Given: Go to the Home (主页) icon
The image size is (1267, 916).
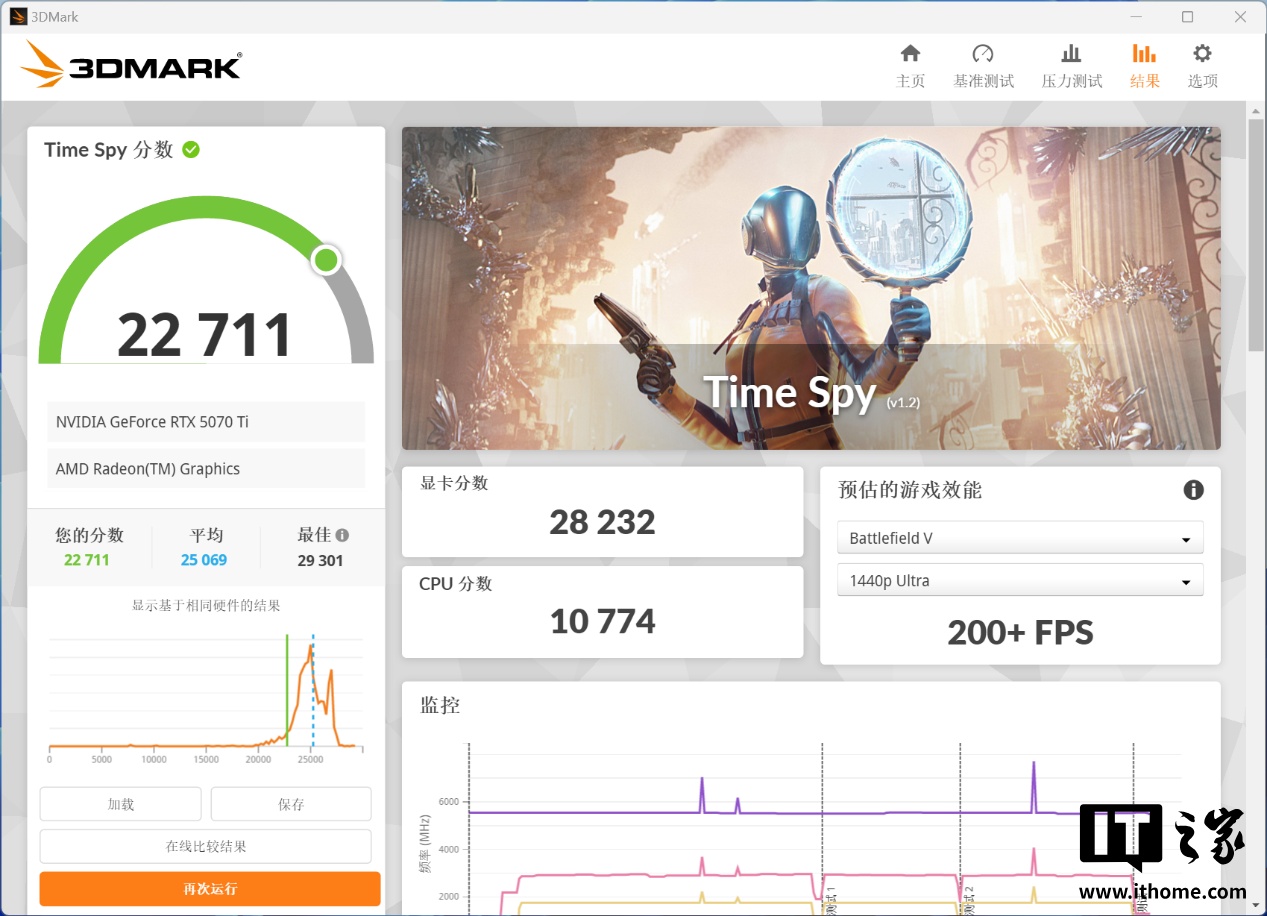Looking at the screenshot, I should 910,54.
